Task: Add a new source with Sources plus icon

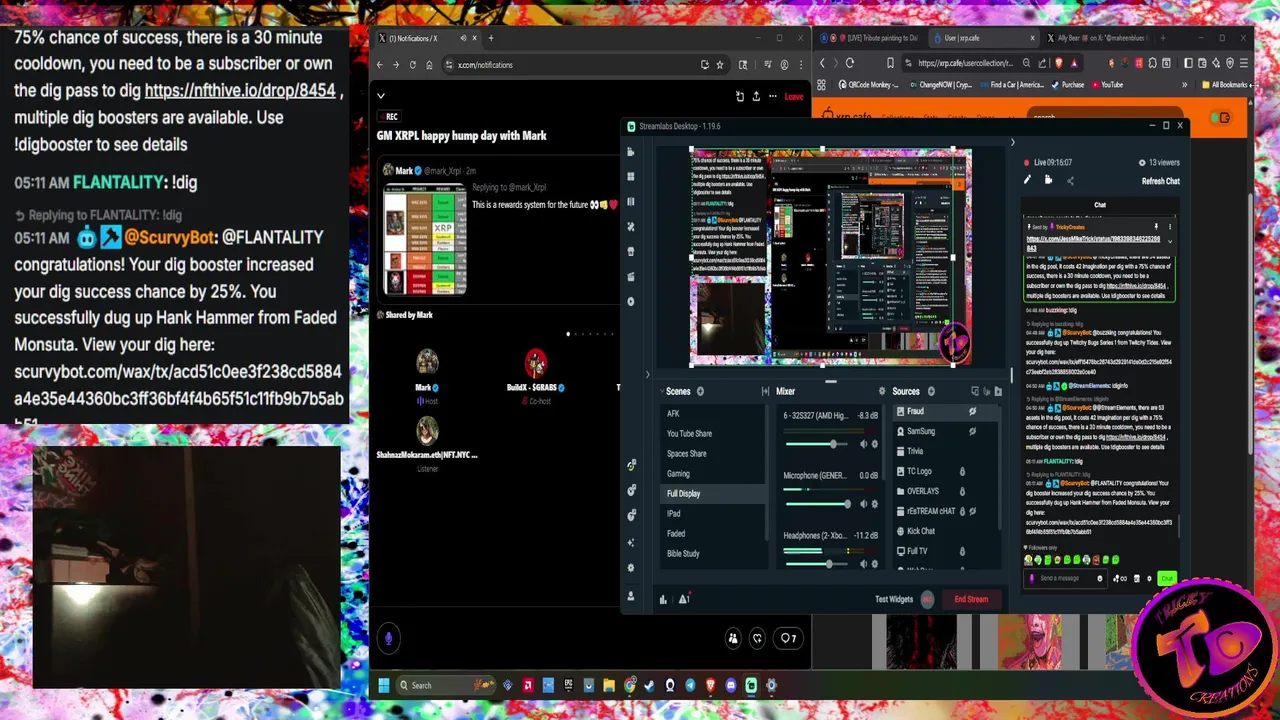Action: coord(930,391)
